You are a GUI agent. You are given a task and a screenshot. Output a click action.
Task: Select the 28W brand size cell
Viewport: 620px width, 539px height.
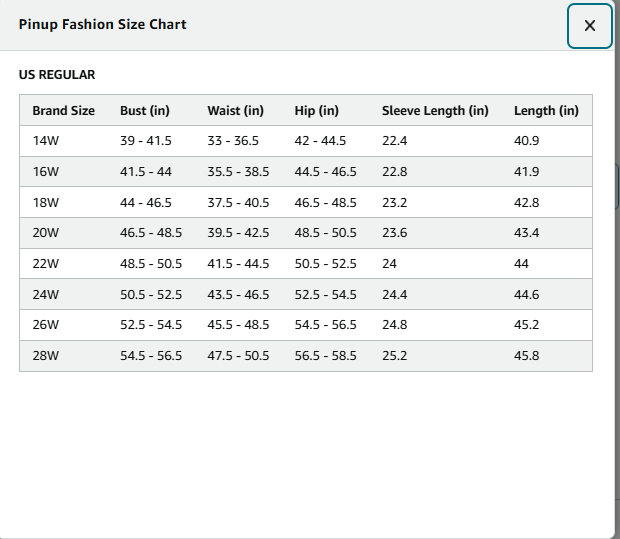click(x=45, y=356)
